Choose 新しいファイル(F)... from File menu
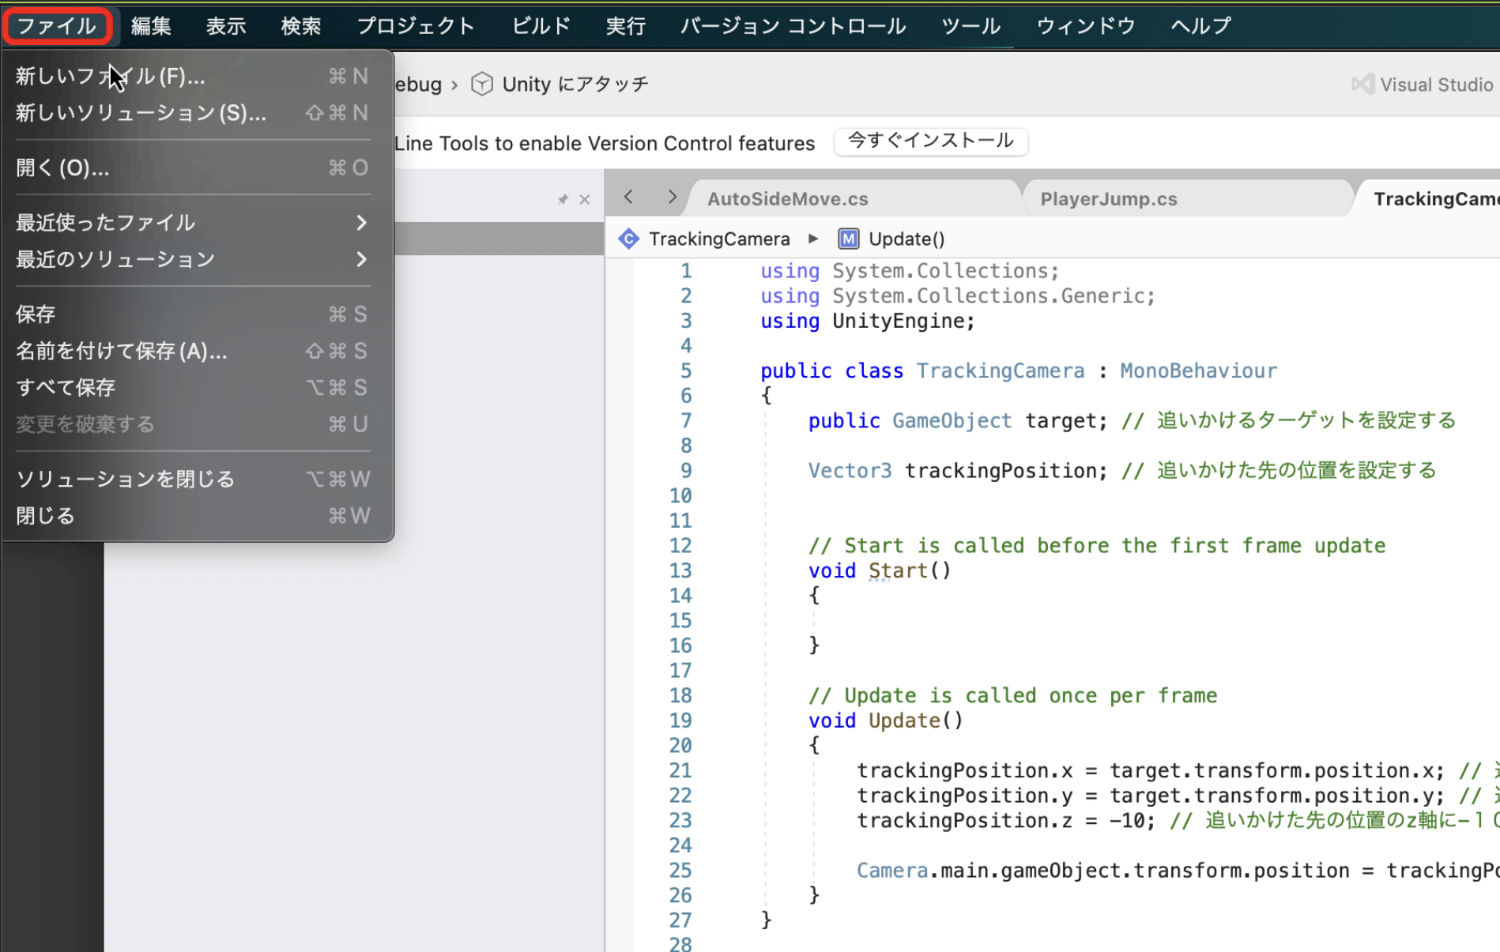The width and height of the screenshot is (1500, 952). point(193,76)
